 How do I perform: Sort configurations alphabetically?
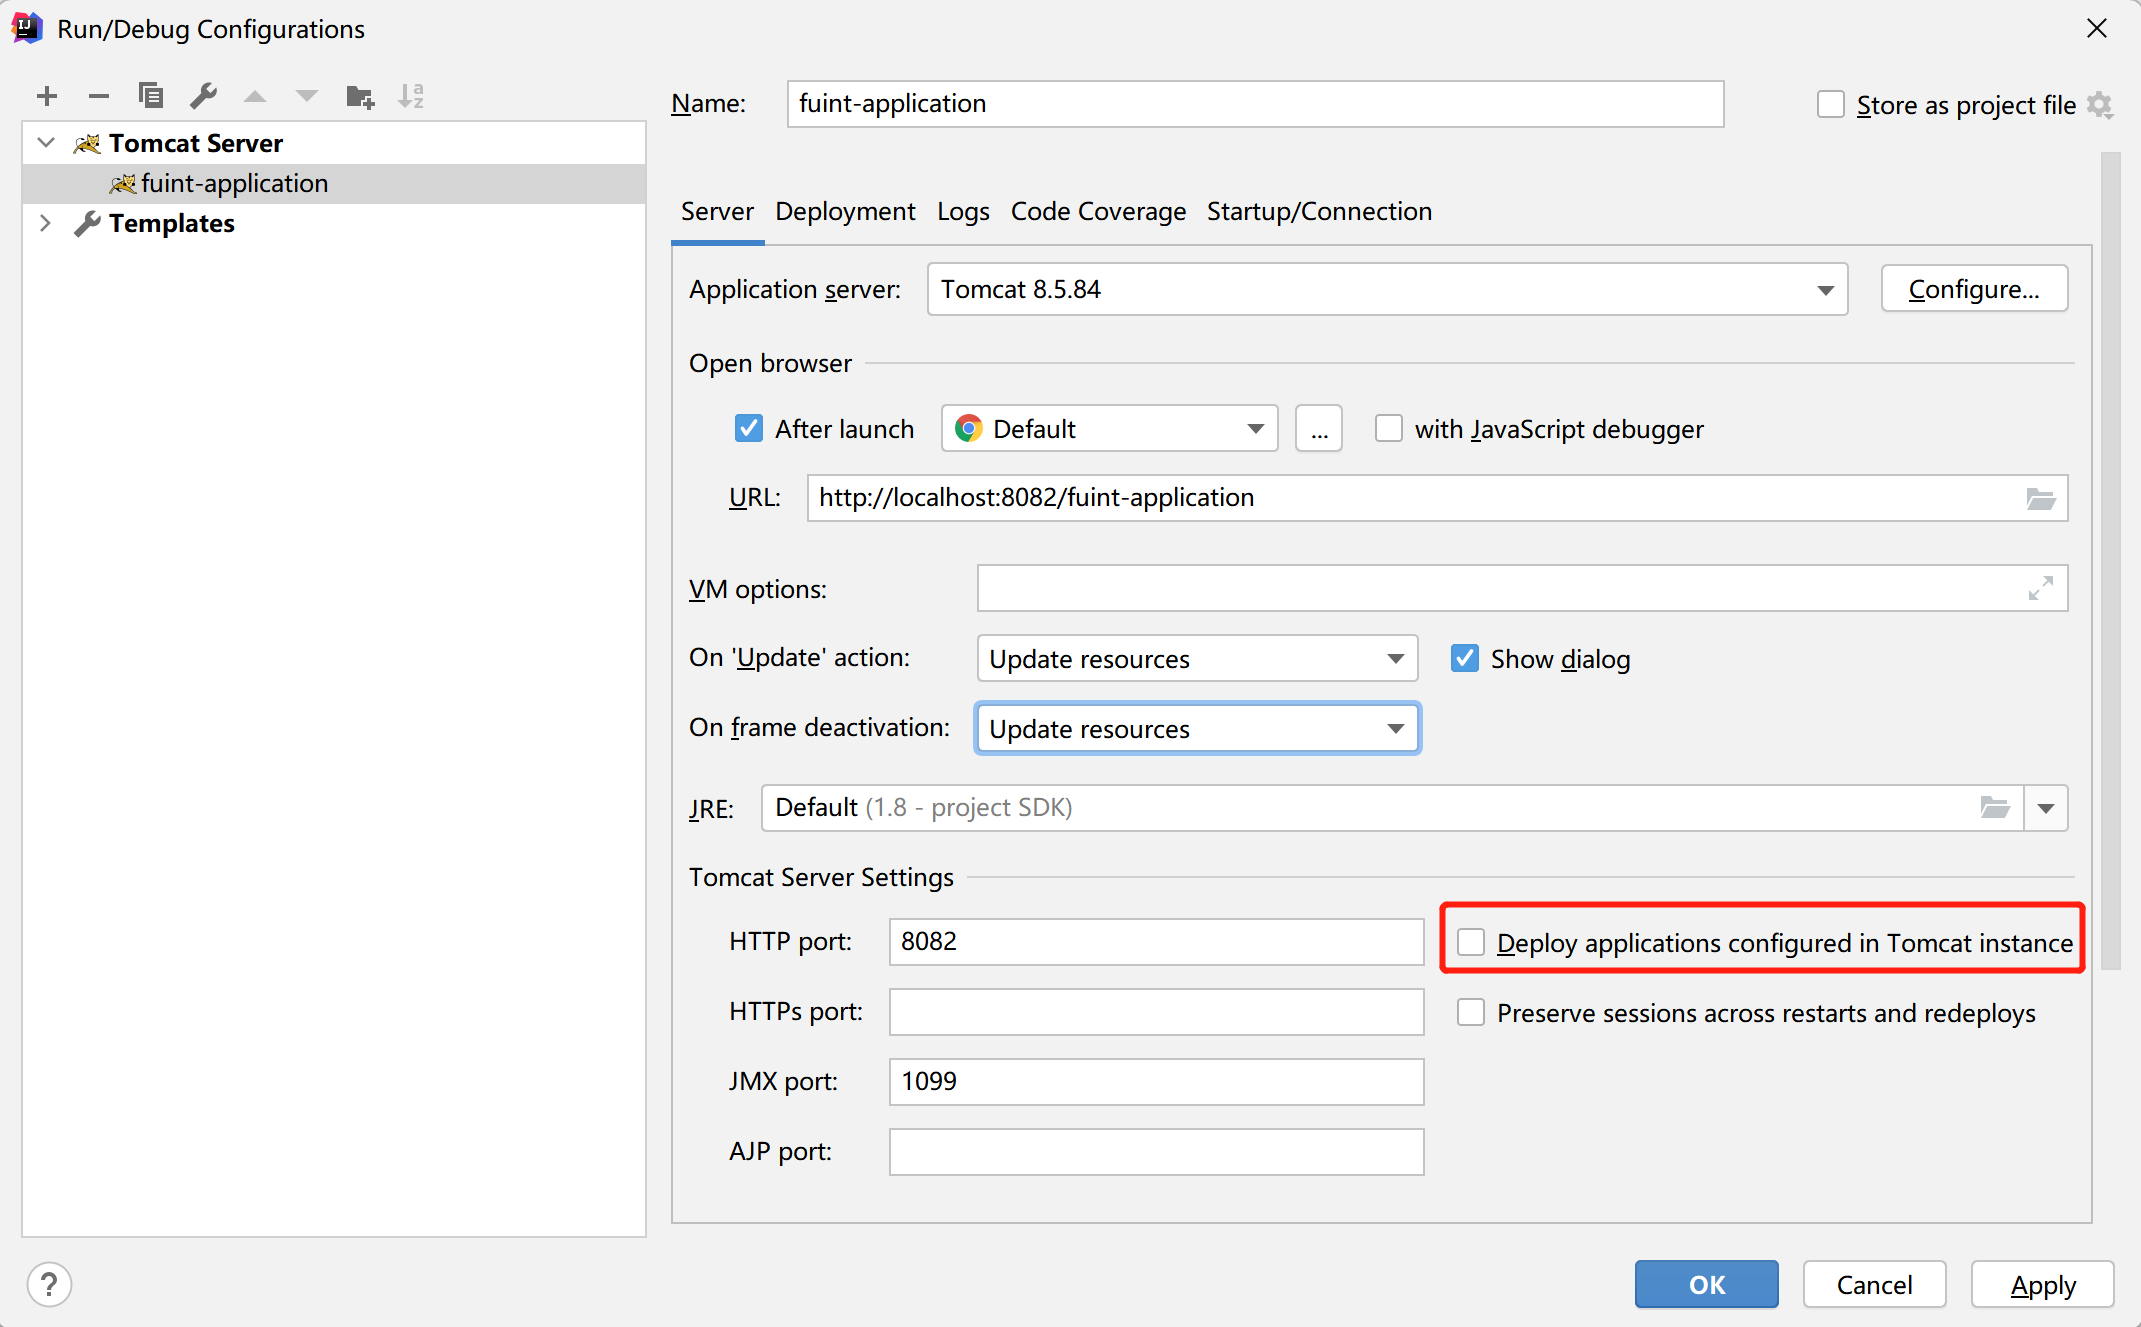tap(411, 96)
